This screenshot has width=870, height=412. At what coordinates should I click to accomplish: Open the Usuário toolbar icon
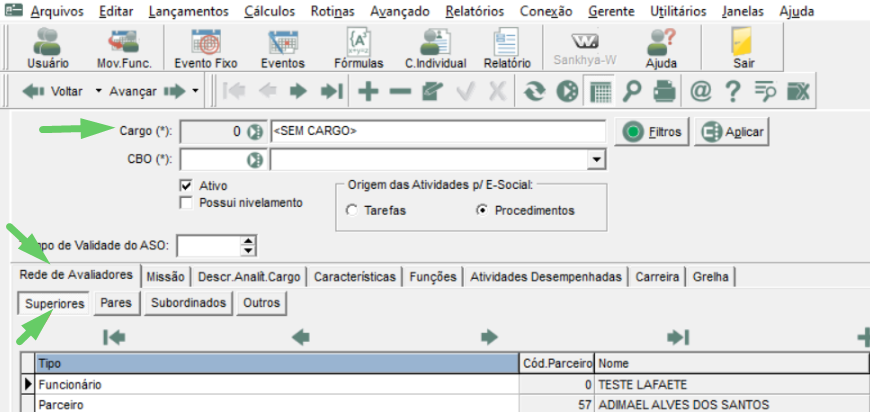click(x=48, y=48)
